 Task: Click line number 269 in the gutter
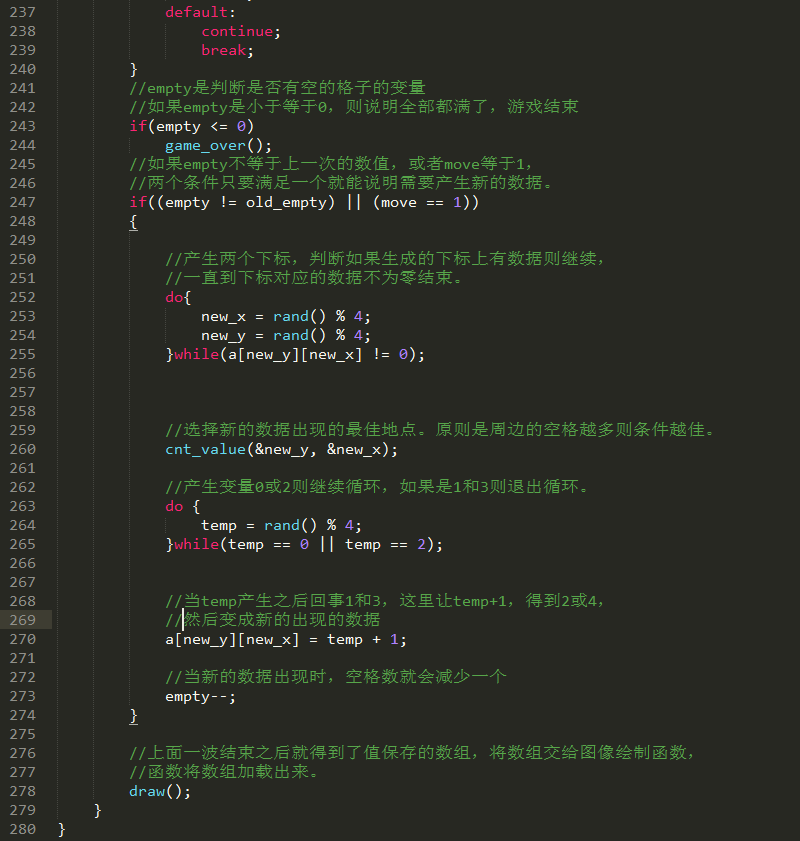(23, 620)
